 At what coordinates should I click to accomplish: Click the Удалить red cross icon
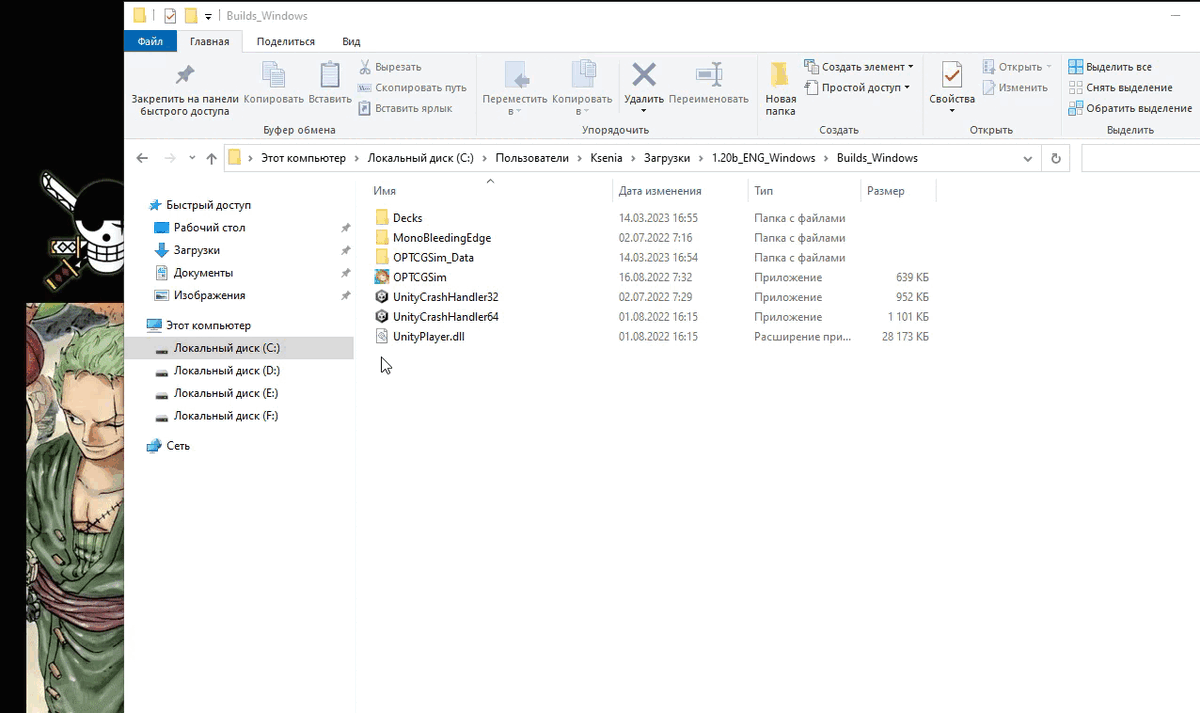(x=644, y=75)
